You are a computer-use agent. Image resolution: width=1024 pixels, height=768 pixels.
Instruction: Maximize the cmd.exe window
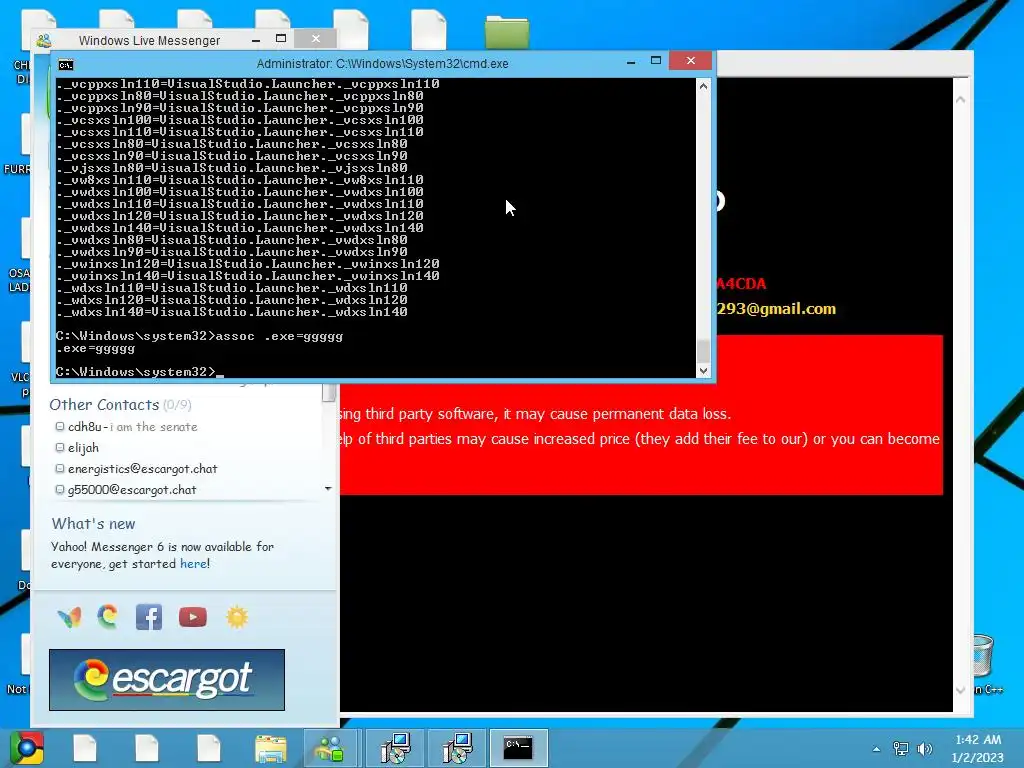(656, 61)
